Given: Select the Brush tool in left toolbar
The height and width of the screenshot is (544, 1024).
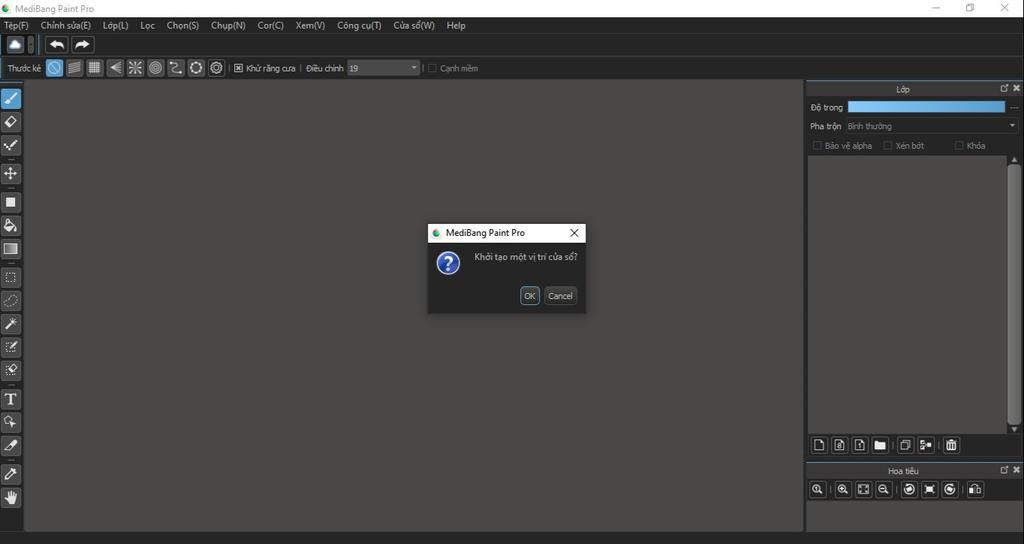Looking at the screenshot, I should [x=10, y=99].
